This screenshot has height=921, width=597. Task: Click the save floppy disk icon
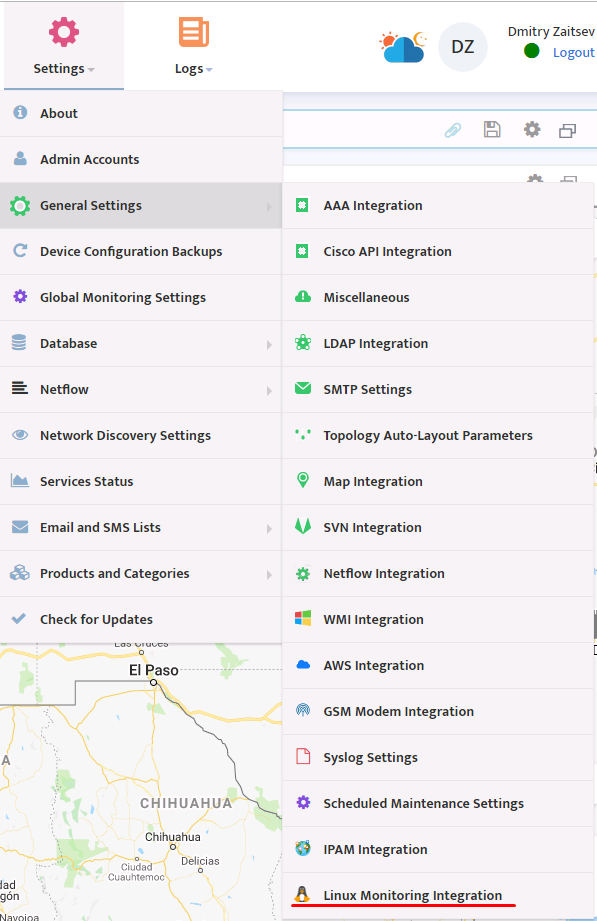coord(492,129)
